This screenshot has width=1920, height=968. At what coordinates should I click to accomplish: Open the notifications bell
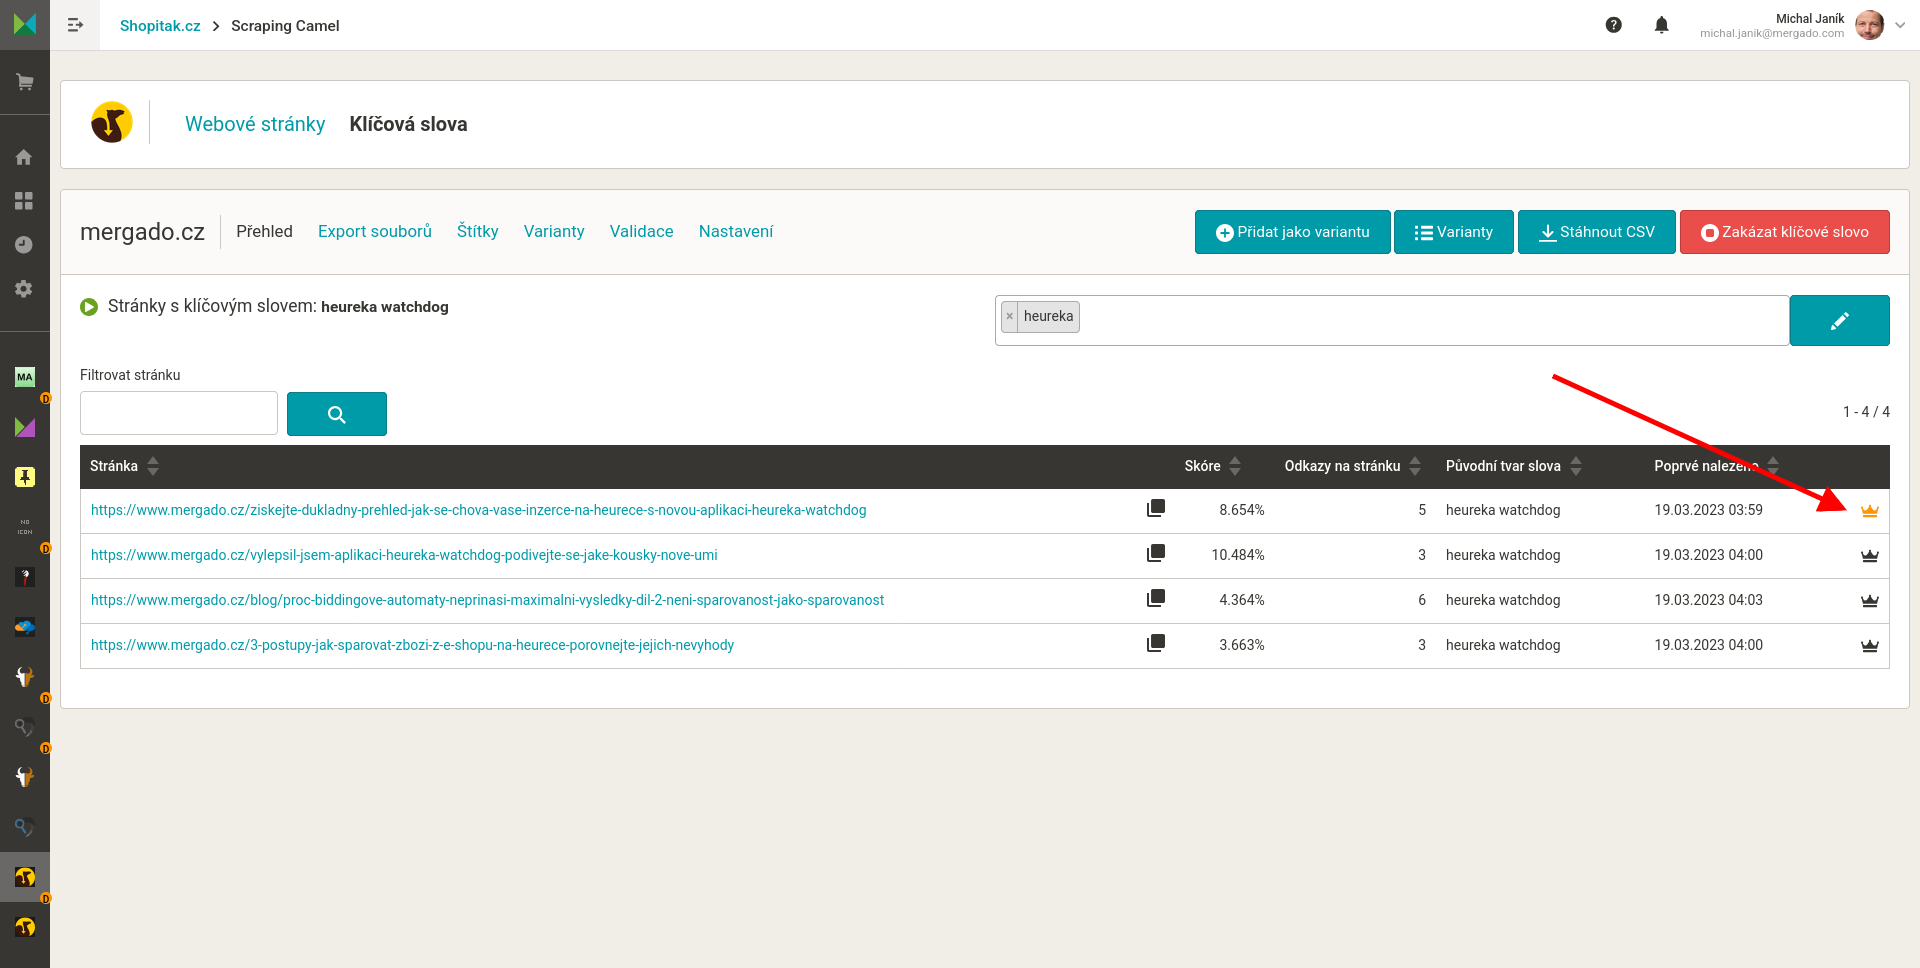pos(1661,25)
